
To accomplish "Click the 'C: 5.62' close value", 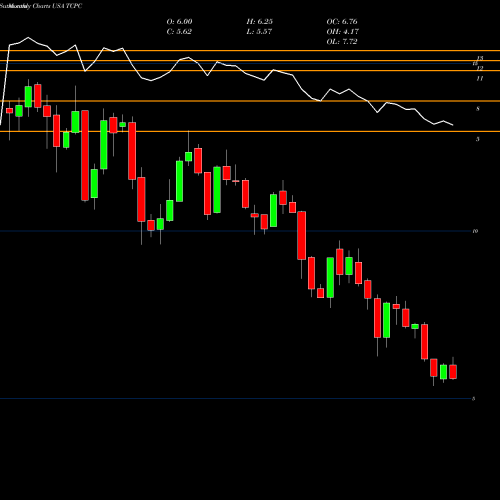I will click(179, 32).
